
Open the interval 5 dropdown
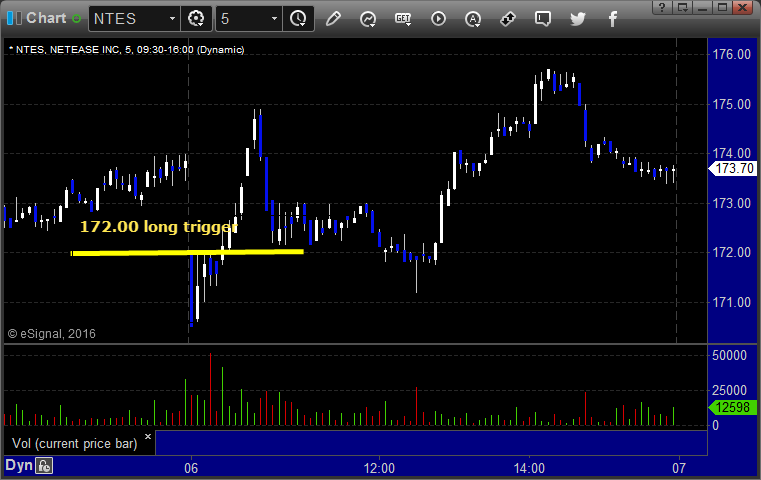click(274, 19)
